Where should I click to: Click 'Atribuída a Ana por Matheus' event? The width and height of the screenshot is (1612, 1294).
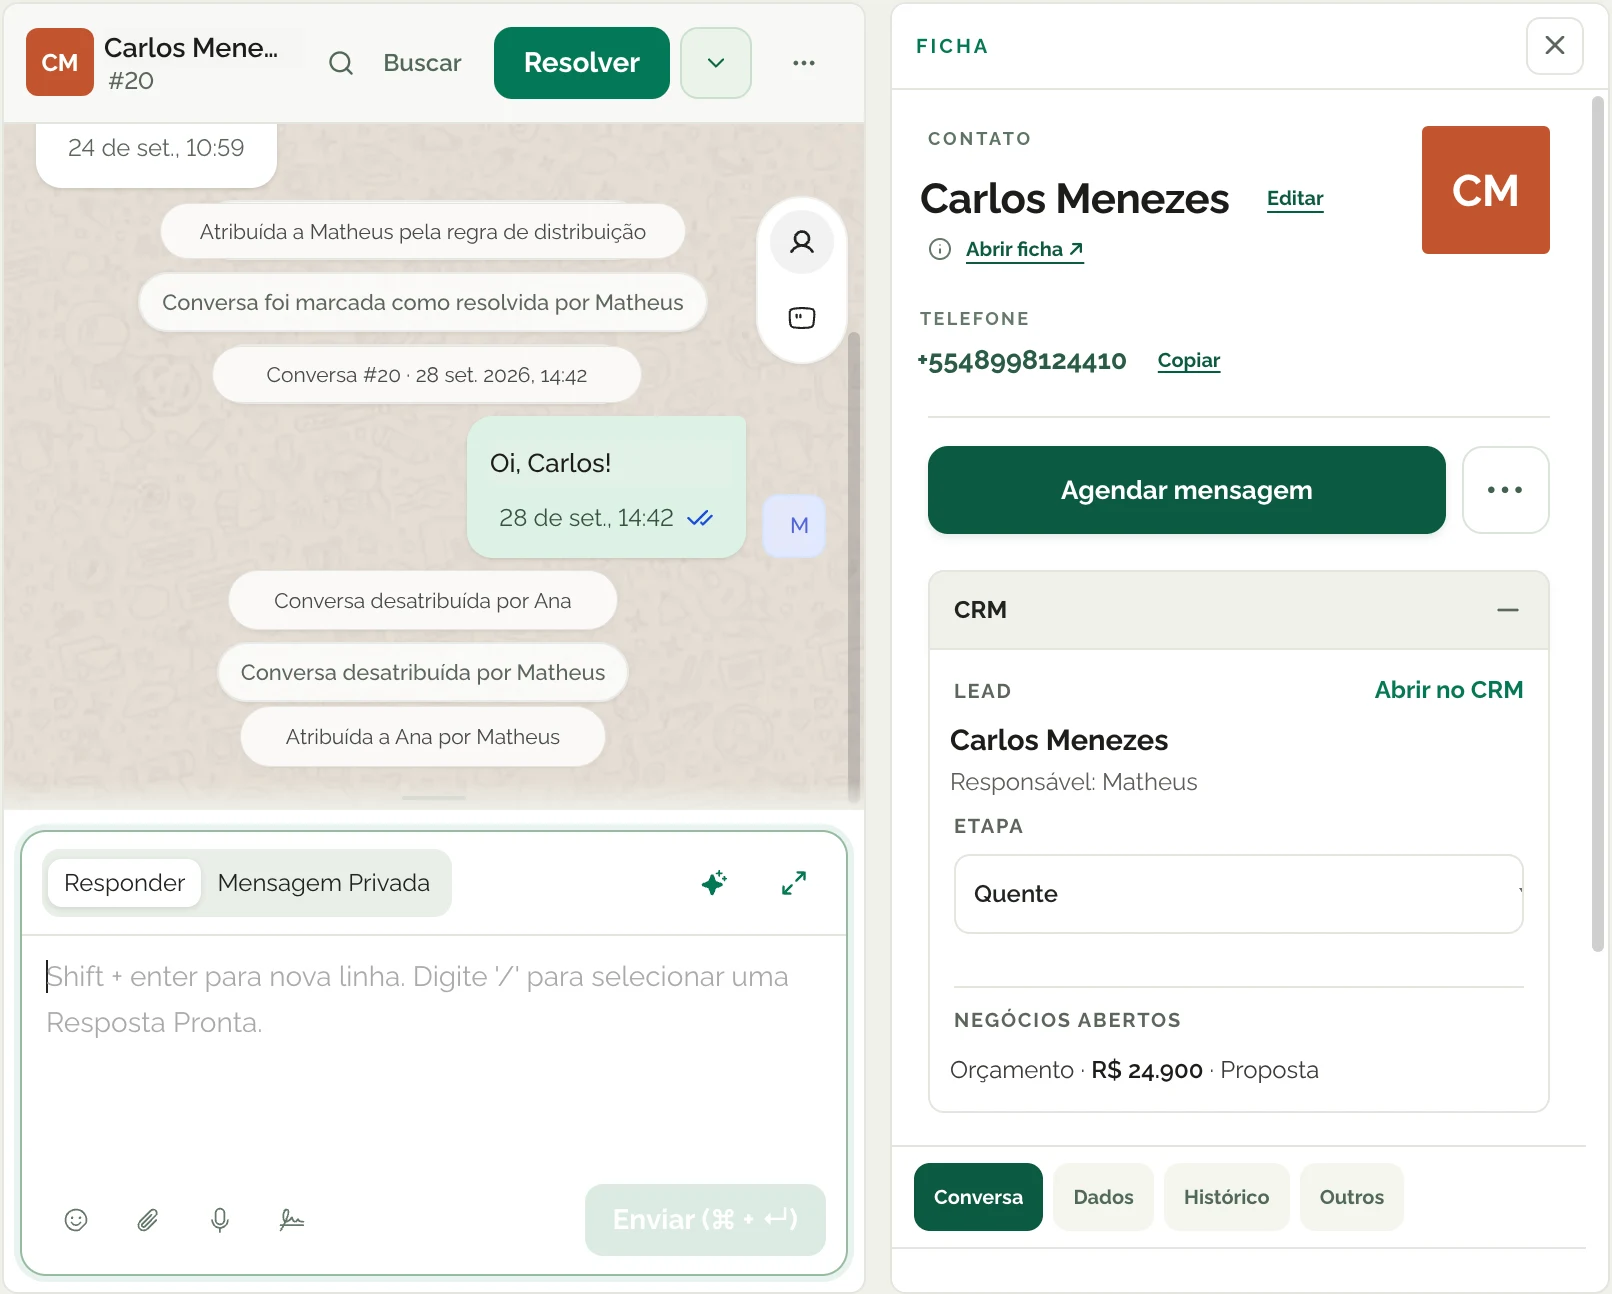click(x=423, y=737)
